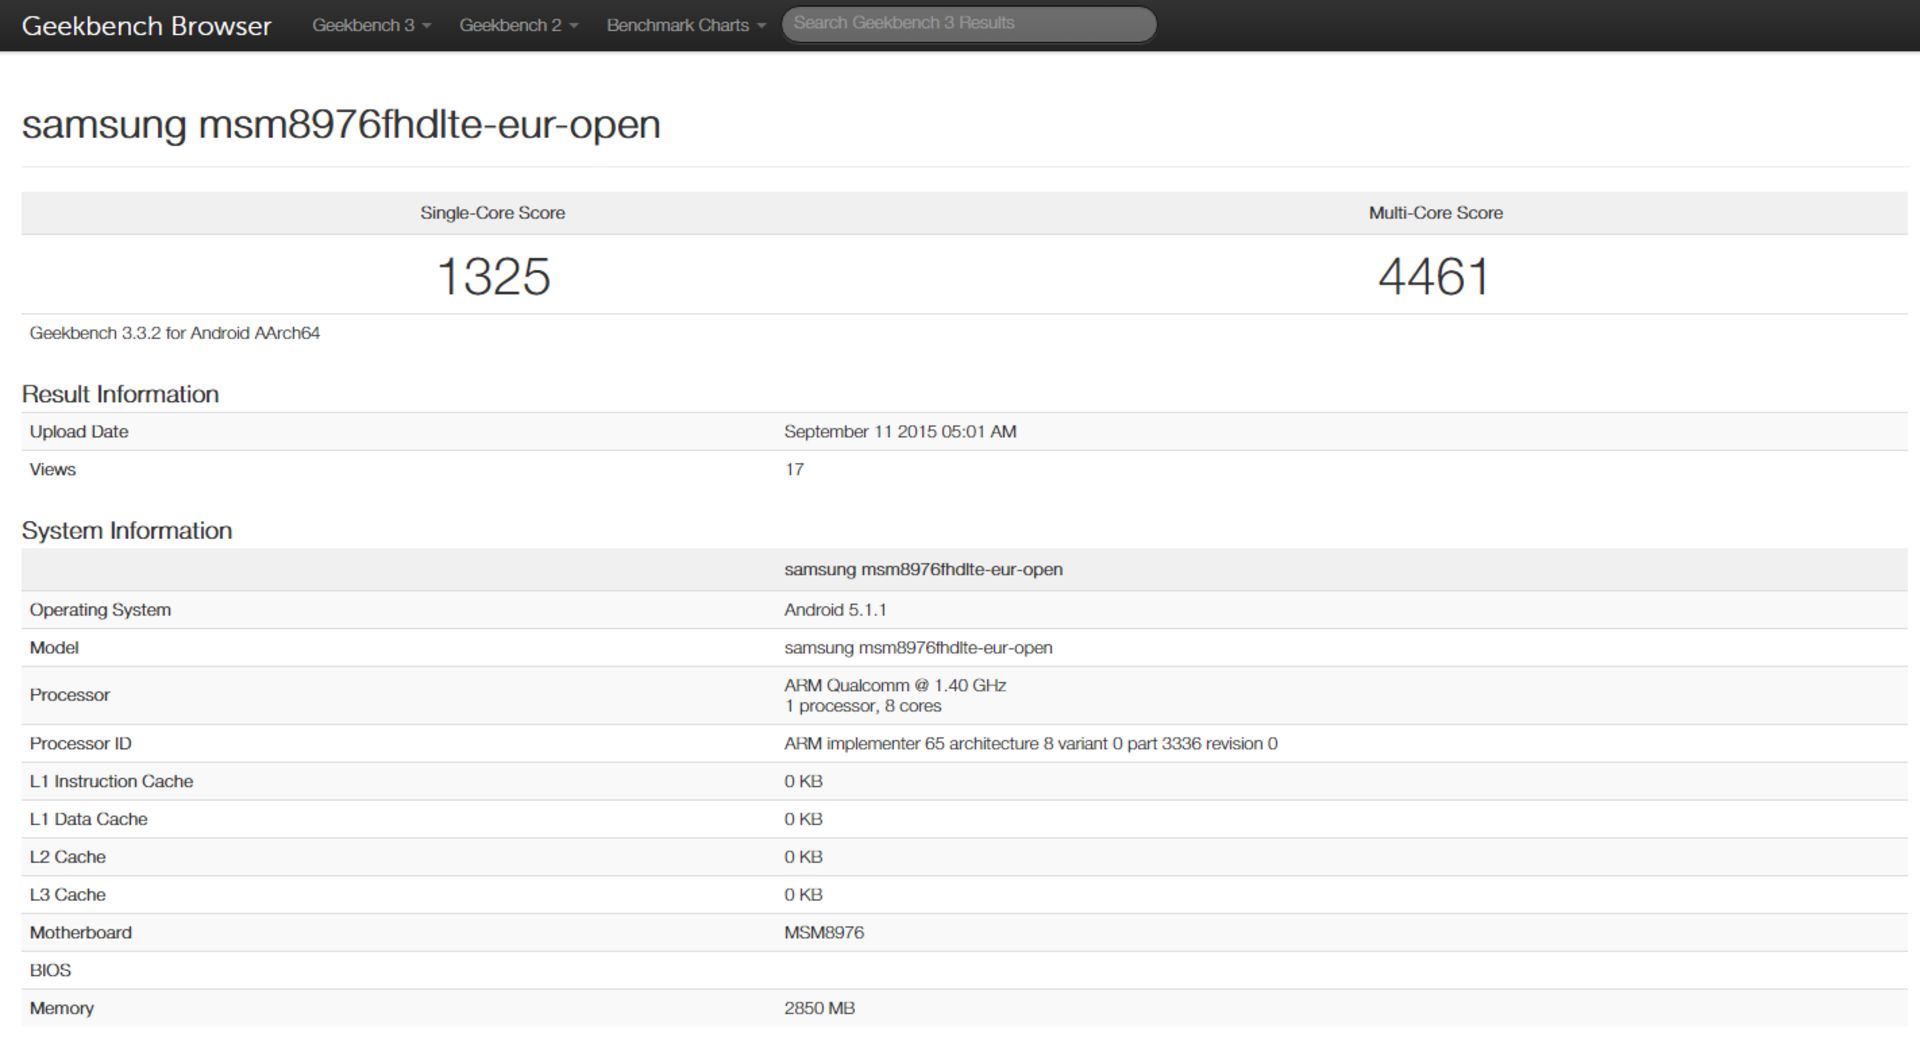Select the 2850 MB memory value
1920x1060 pixels.
point(819,1009)
